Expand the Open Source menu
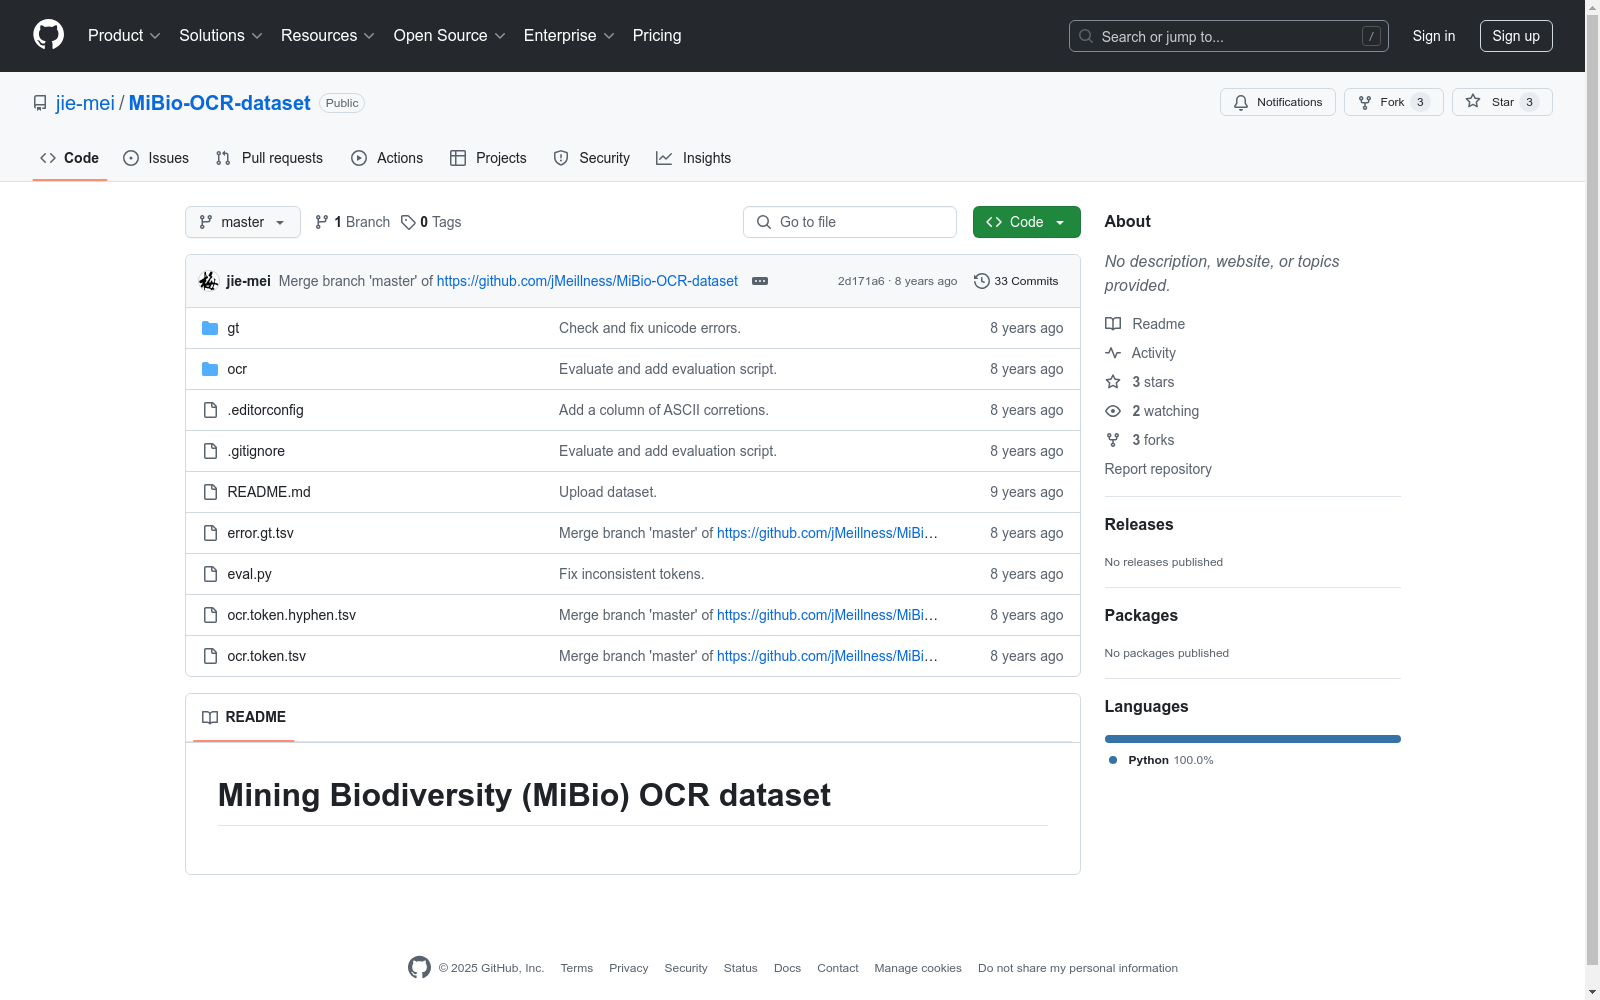The height and width of the screenshot is (1000, 1600). click(450, 35)
